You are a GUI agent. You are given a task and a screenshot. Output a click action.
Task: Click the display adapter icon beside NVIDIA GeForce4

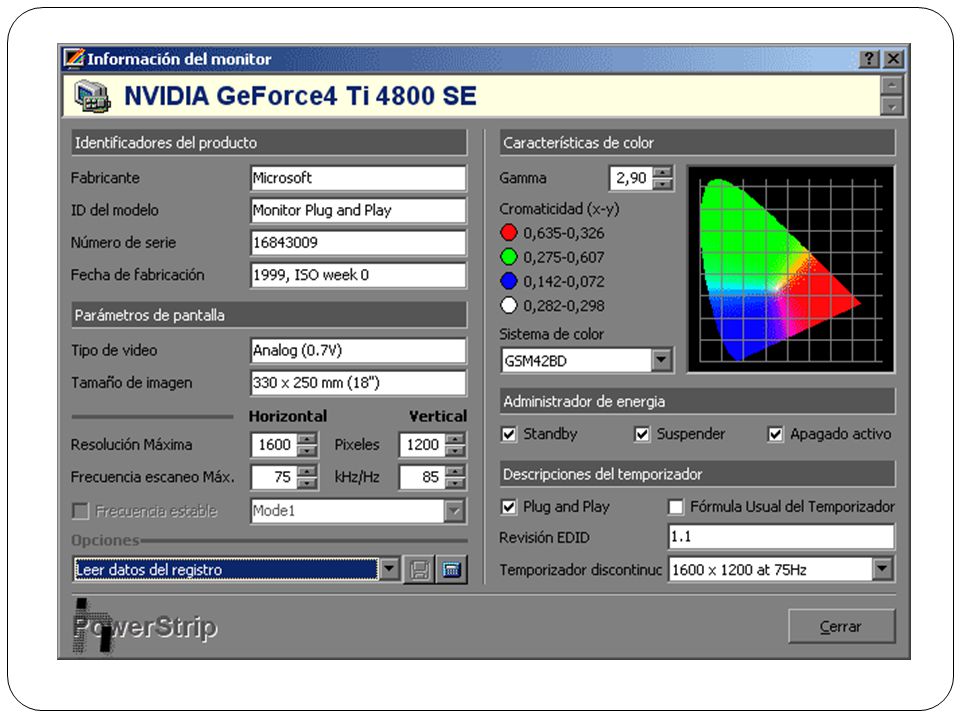[x=92, y=97]
